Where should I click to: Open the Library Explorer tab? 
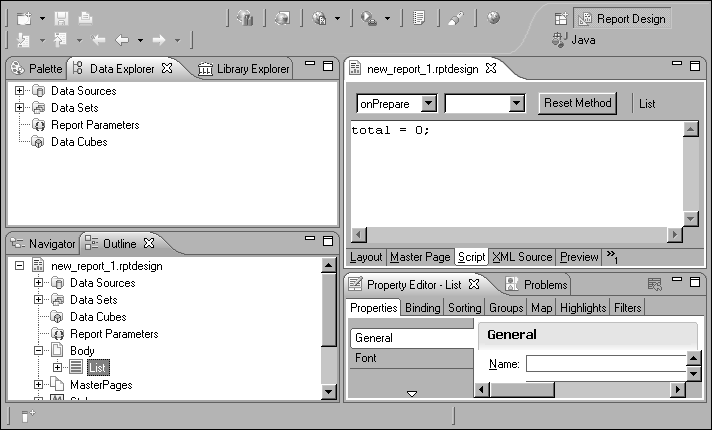(244, 69)
